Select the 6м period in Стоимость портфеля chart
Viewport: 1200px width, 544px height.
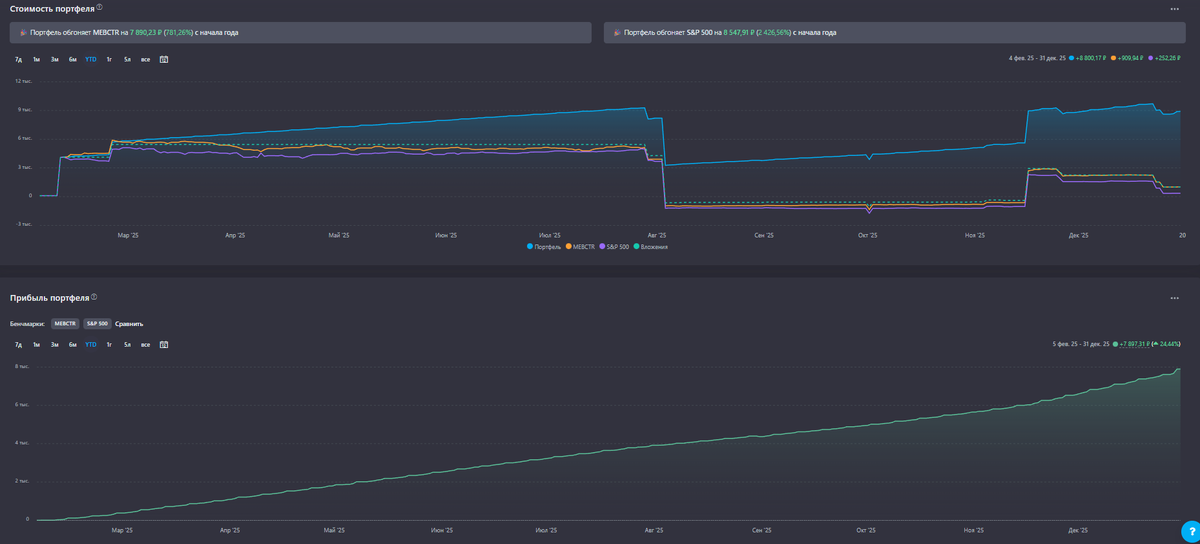73,59
